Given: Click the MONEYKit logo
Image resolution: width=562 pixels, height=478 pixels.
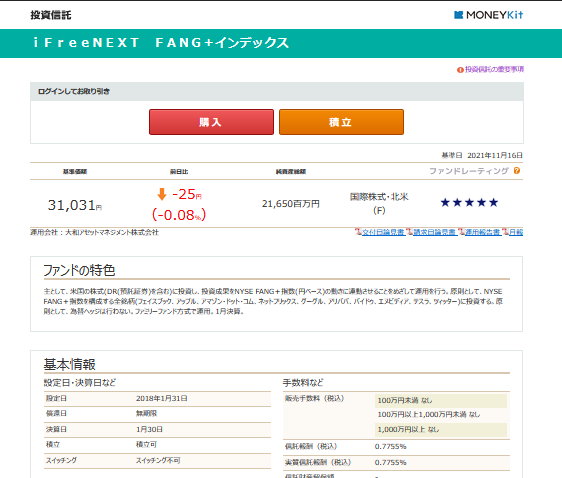Looking at the screenshot, I should coord(488,15).
